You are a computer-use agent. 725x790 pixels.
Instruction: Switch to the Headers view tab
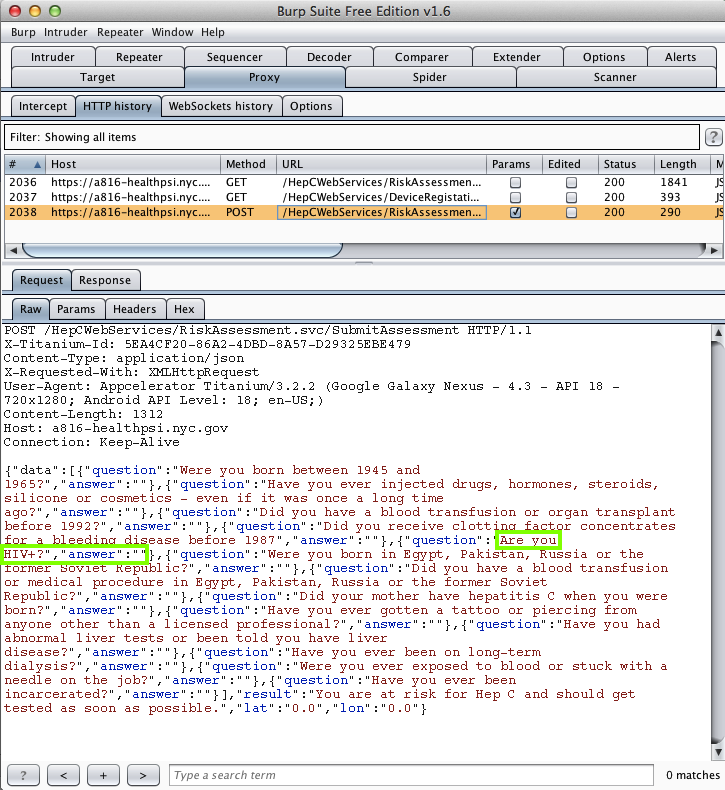pos(134,310)
